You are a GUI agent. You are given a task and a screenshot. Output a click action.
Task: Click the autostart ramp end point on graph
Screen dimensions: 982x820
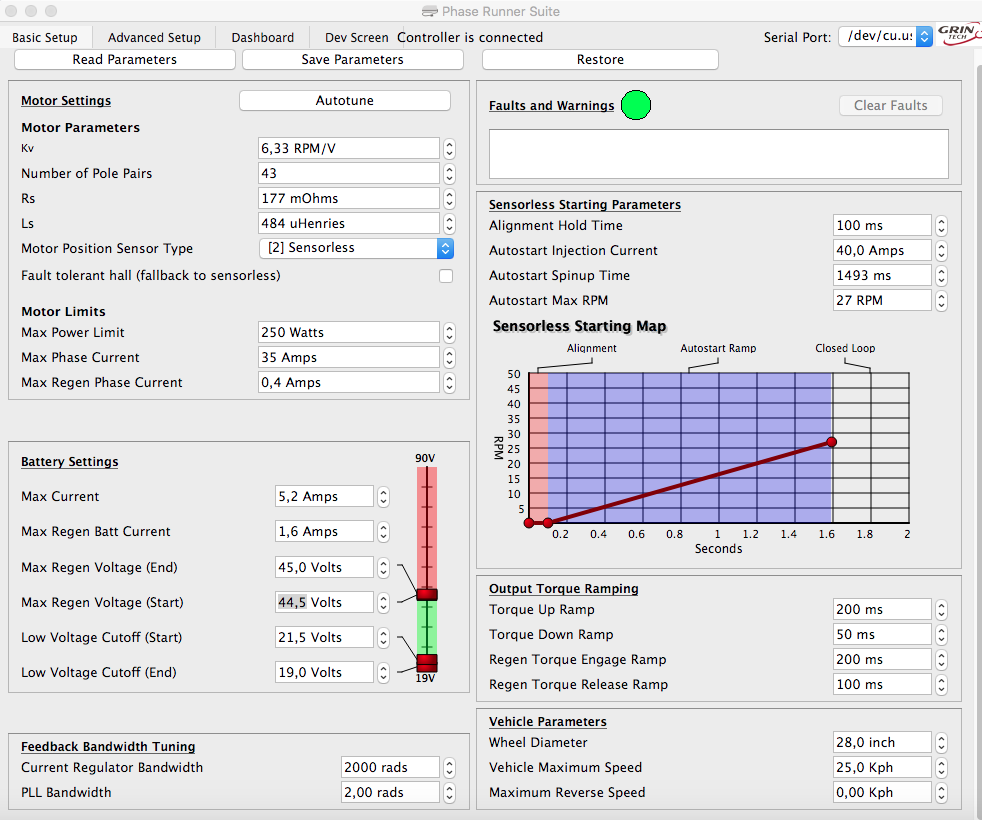[x=831, y=442]
